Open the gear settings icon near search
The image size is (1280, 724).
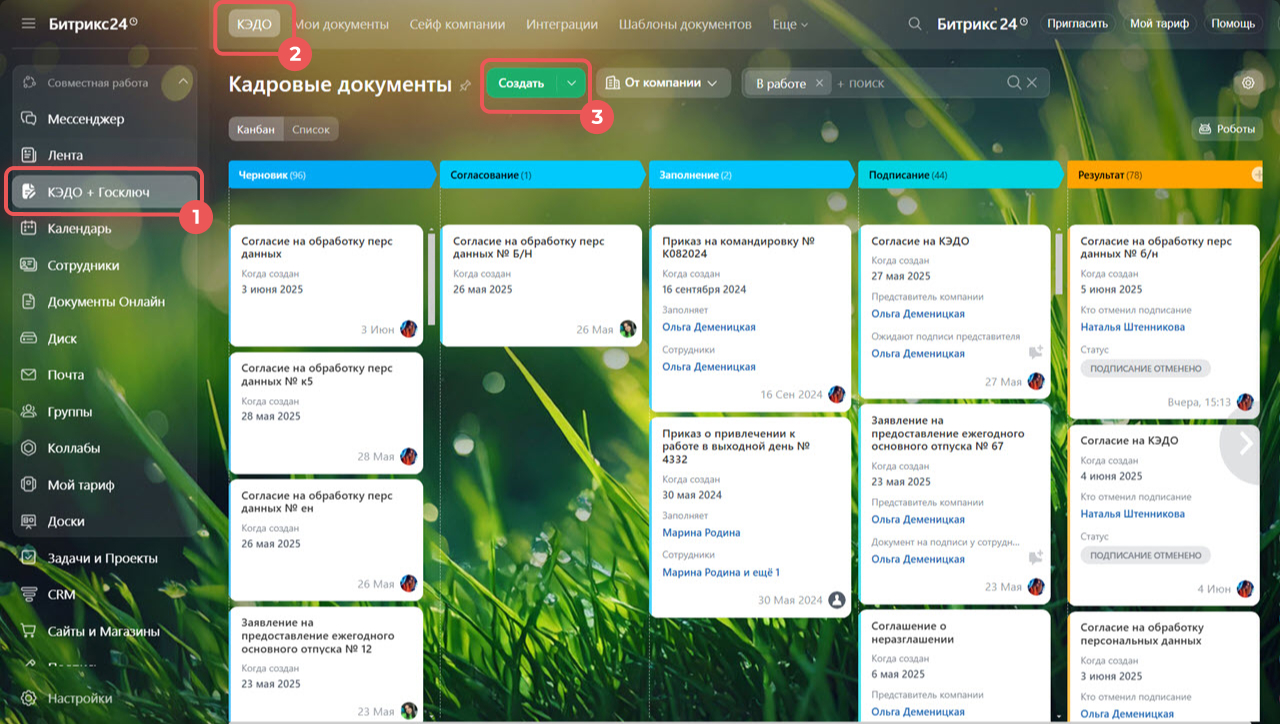click(x=1247, y=83)
